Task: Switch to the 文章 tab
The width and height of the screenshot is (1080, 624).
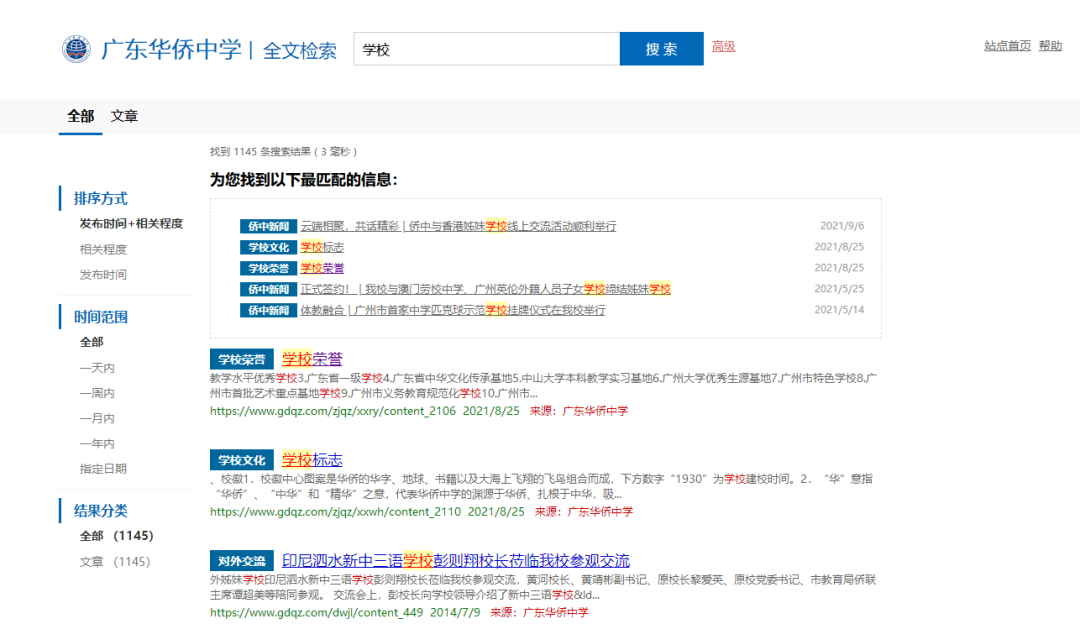Action: (124, 116)
